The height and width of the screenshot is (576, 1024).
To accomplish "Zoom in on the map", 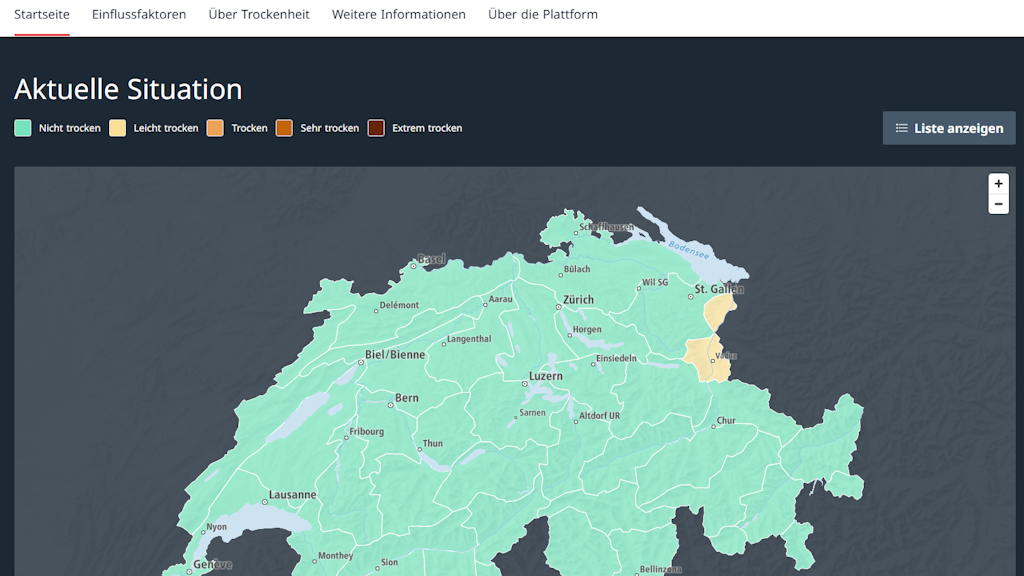I will pos(998,184).
